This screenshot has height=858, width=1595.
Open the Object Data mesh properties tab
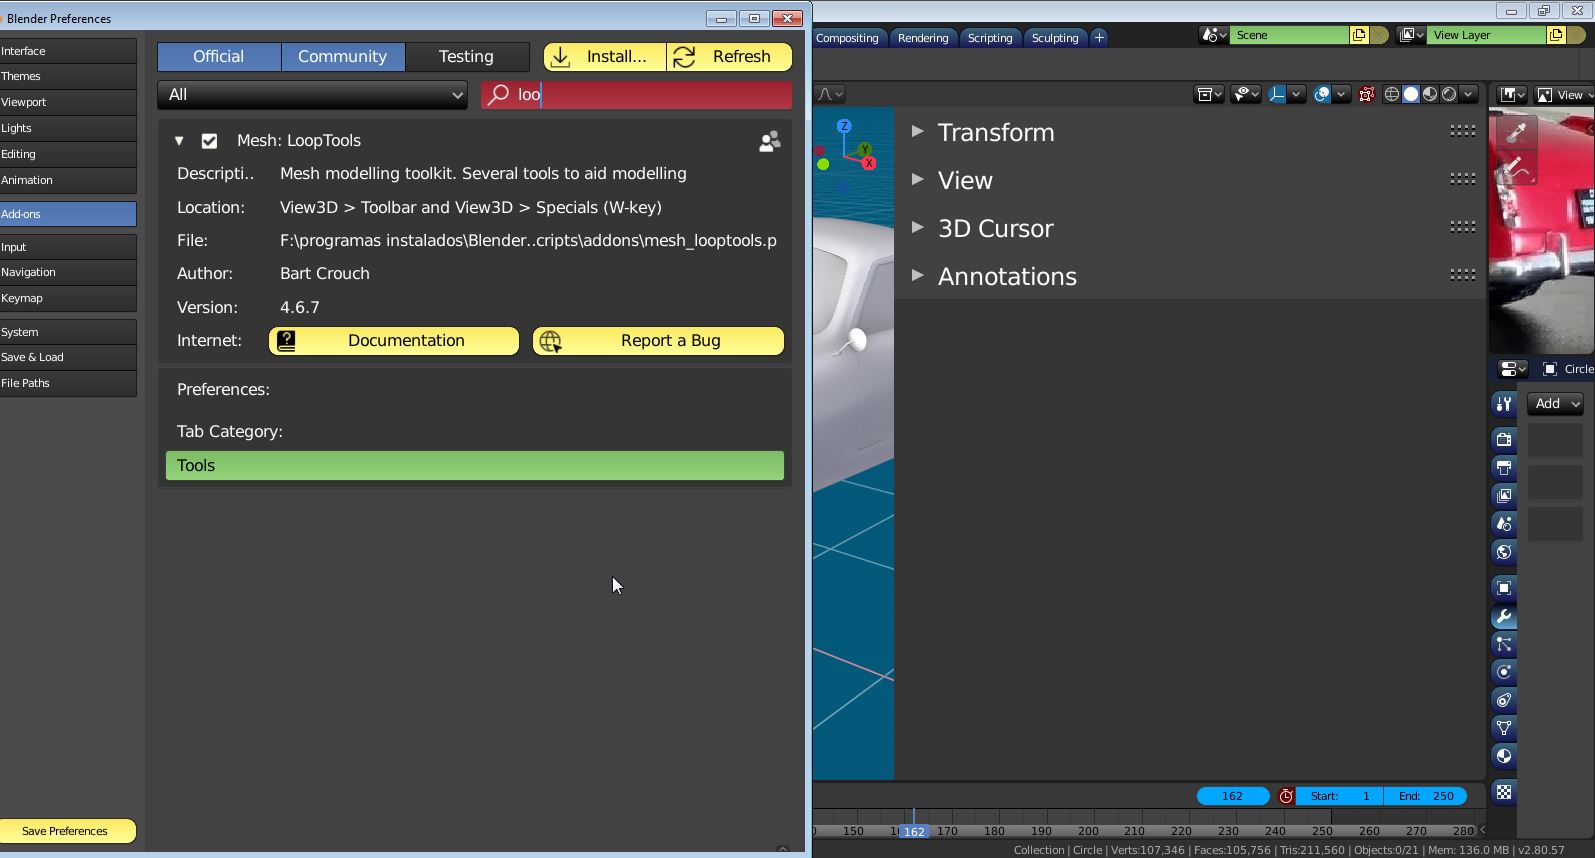point(1503,728)
